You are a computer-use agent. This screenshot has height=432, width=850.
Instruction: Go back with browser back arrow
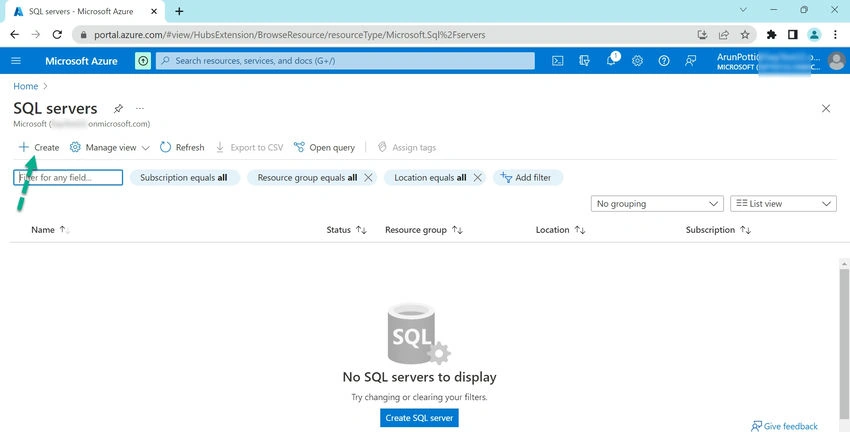tap(15, 35)
